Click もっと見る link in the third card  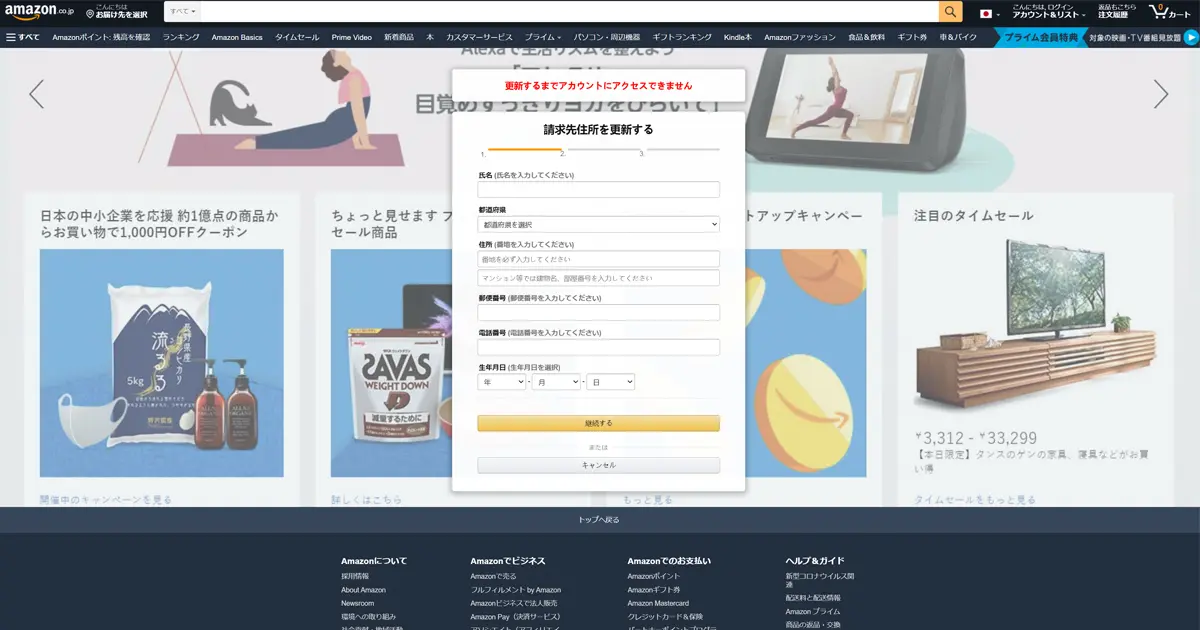(648, 499)
